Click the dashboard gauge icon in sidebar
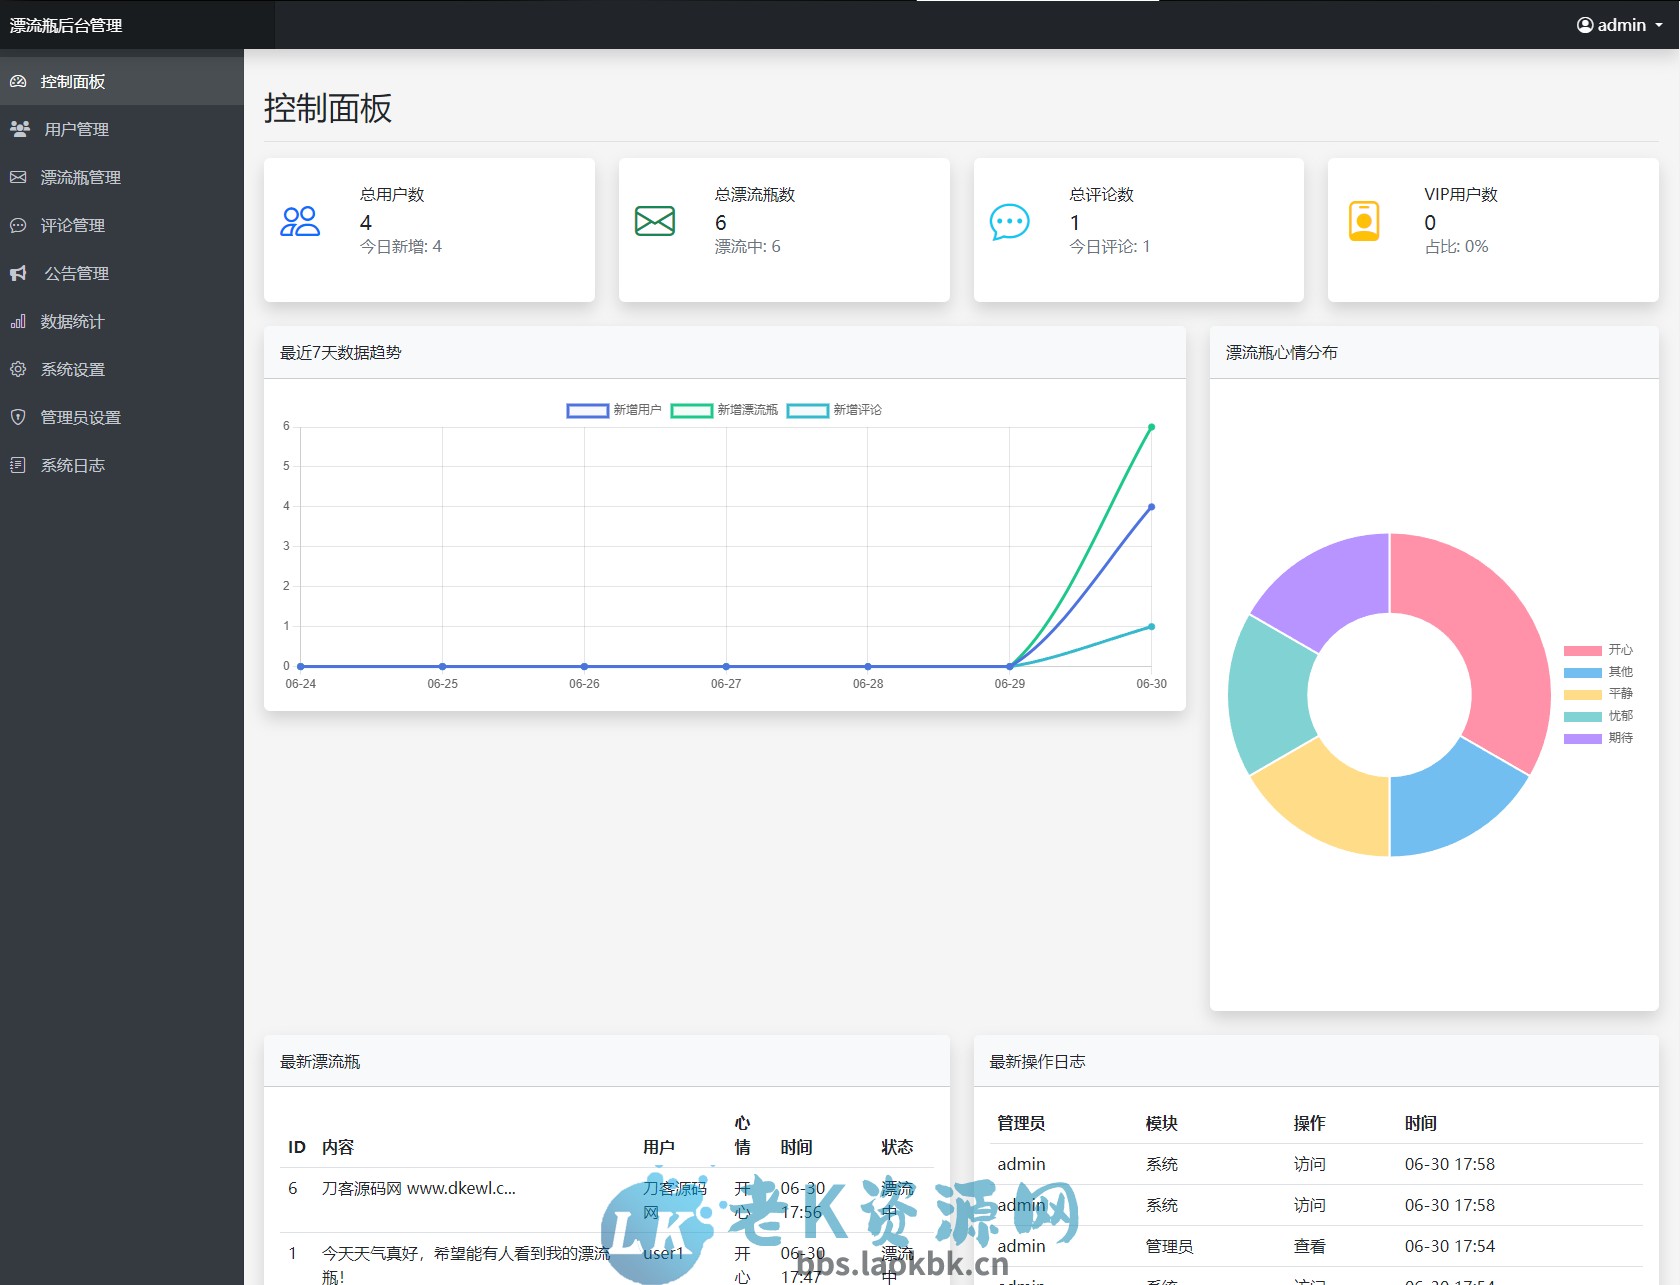 click(18, 82)
